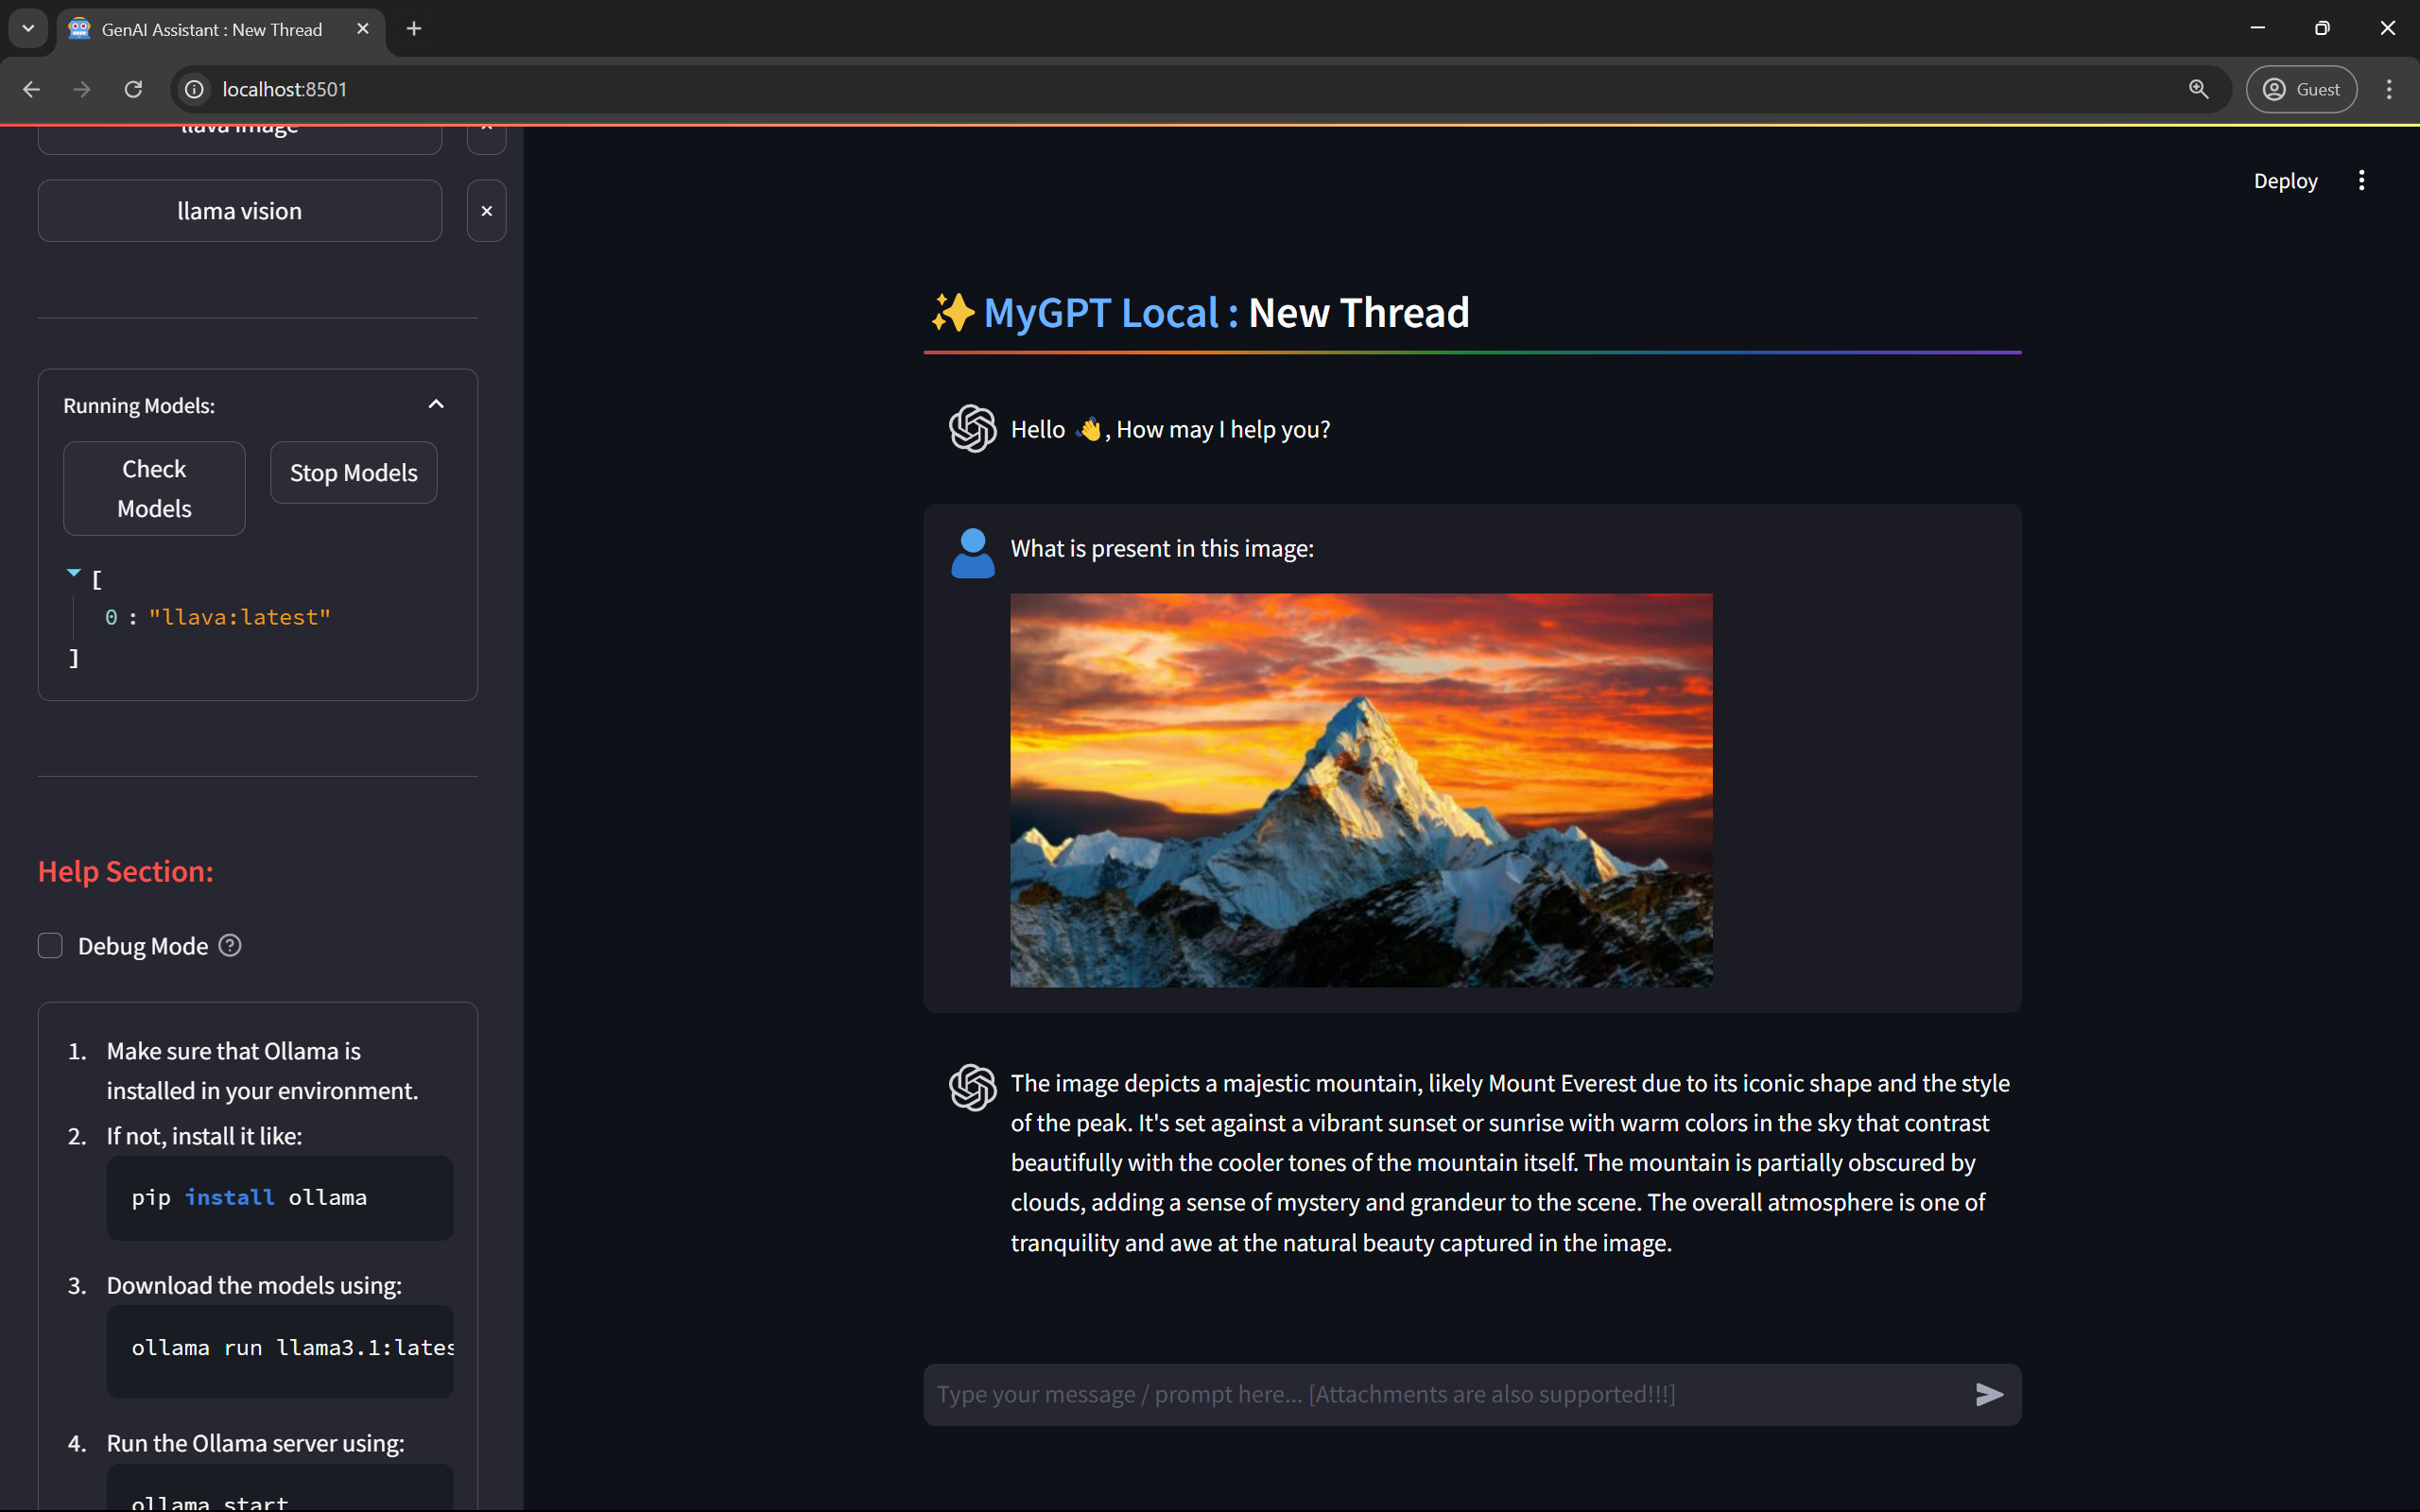Click the Debug Mode help tooltip icon
2420x1512 pixels.
tap(230, 945)
